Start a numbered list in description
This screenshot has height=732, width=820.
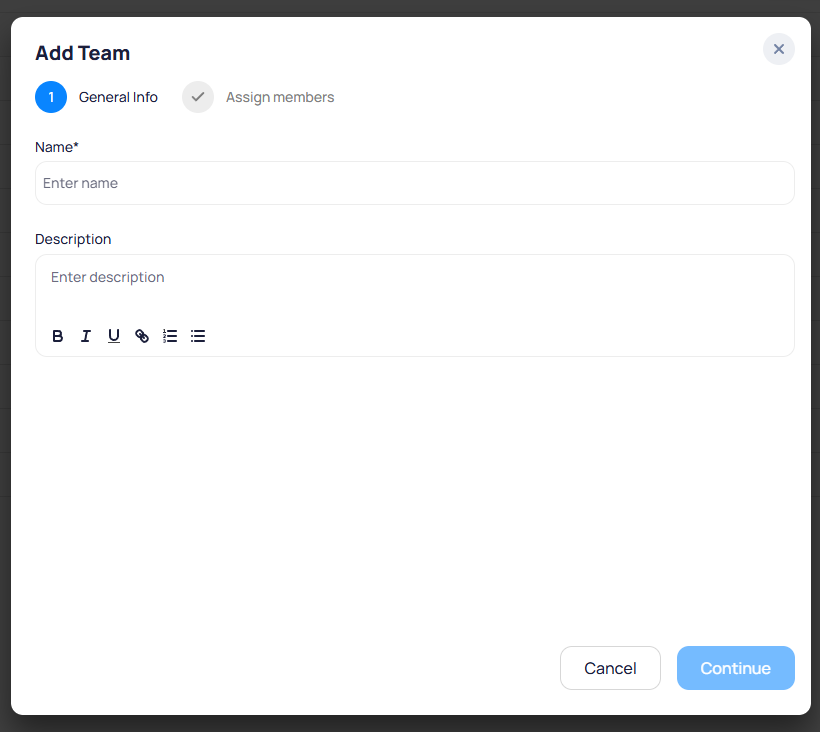[170, 336]
